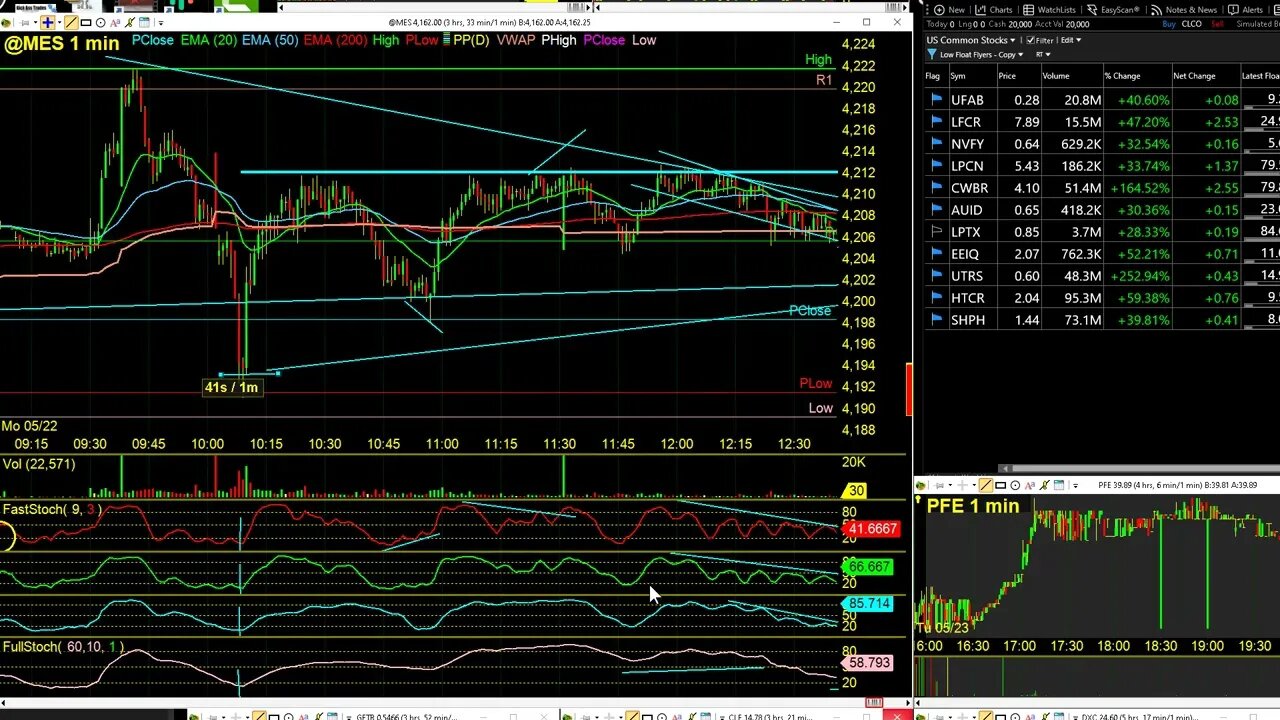Open indicators tool in MES chart toolbar
The height and width of the screenshot is (720, 1280).
[130, 22]
